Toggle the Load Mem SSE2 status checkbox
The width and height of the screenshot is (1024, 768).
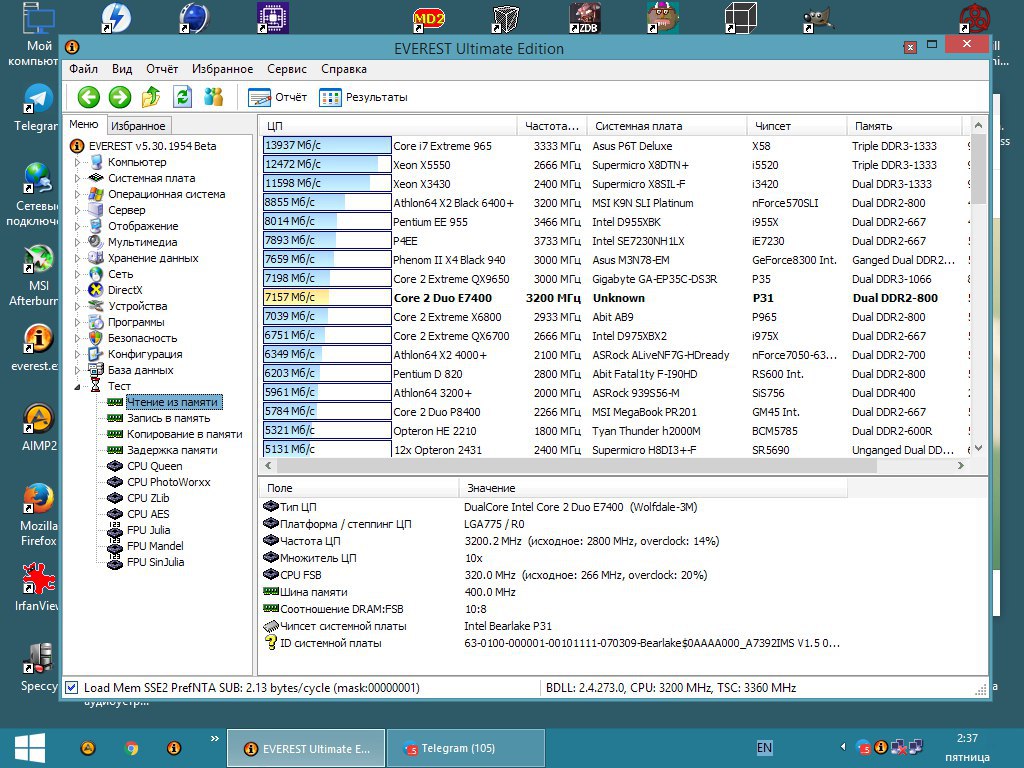coord(72,688)
